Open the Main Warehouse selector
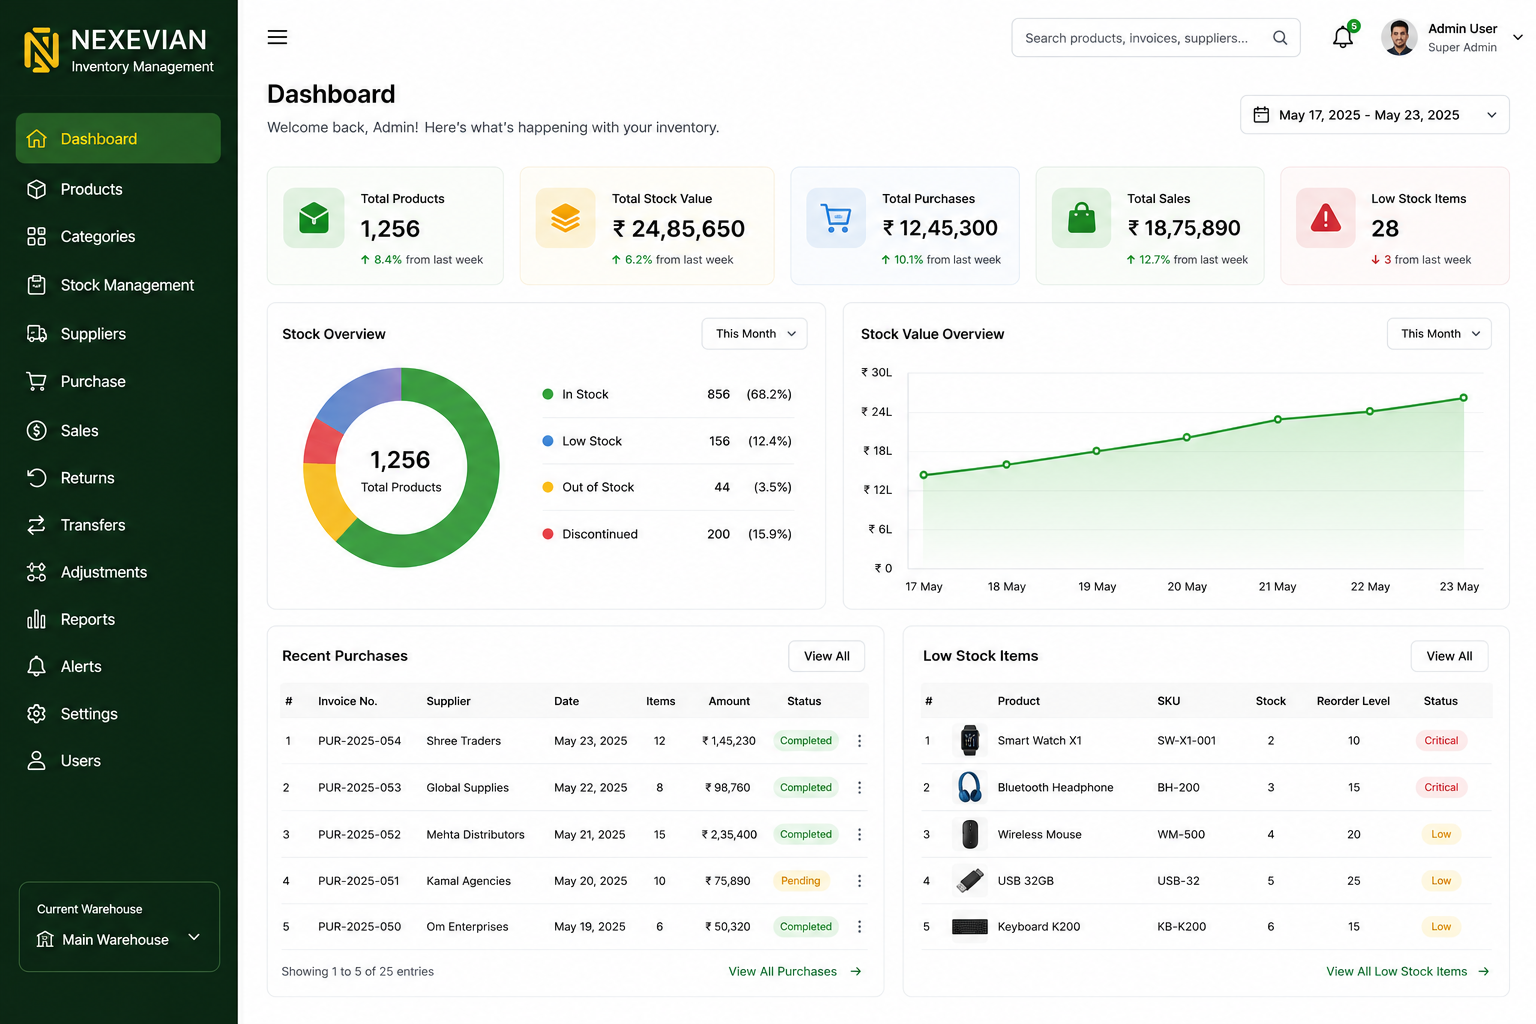Image resolution: width=1536 pixels, height=1024 pixels. (119, 939)
